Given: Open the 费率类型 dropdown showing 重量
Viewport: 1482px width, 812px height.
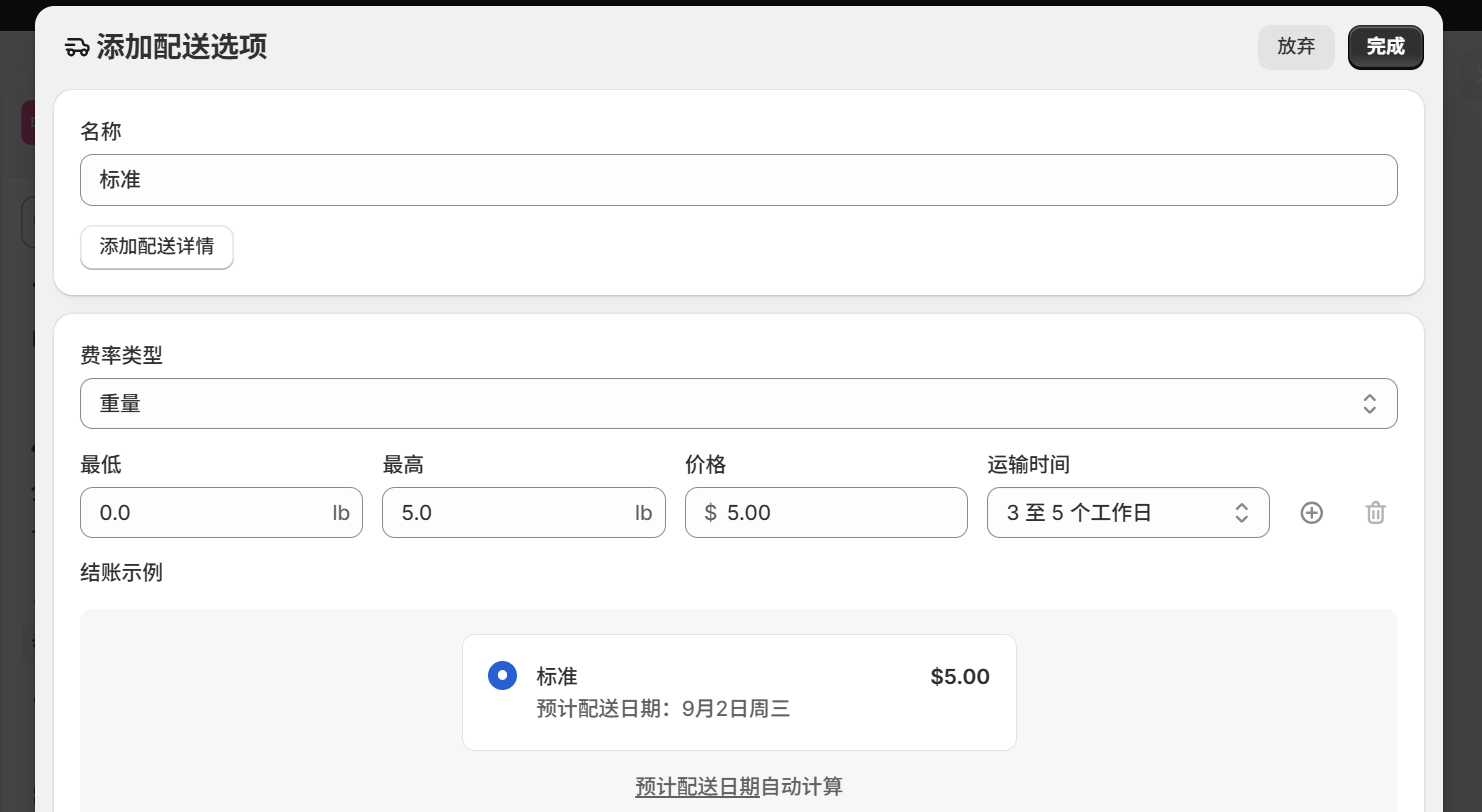Looking at the screenshot, I should click(738, 403).
